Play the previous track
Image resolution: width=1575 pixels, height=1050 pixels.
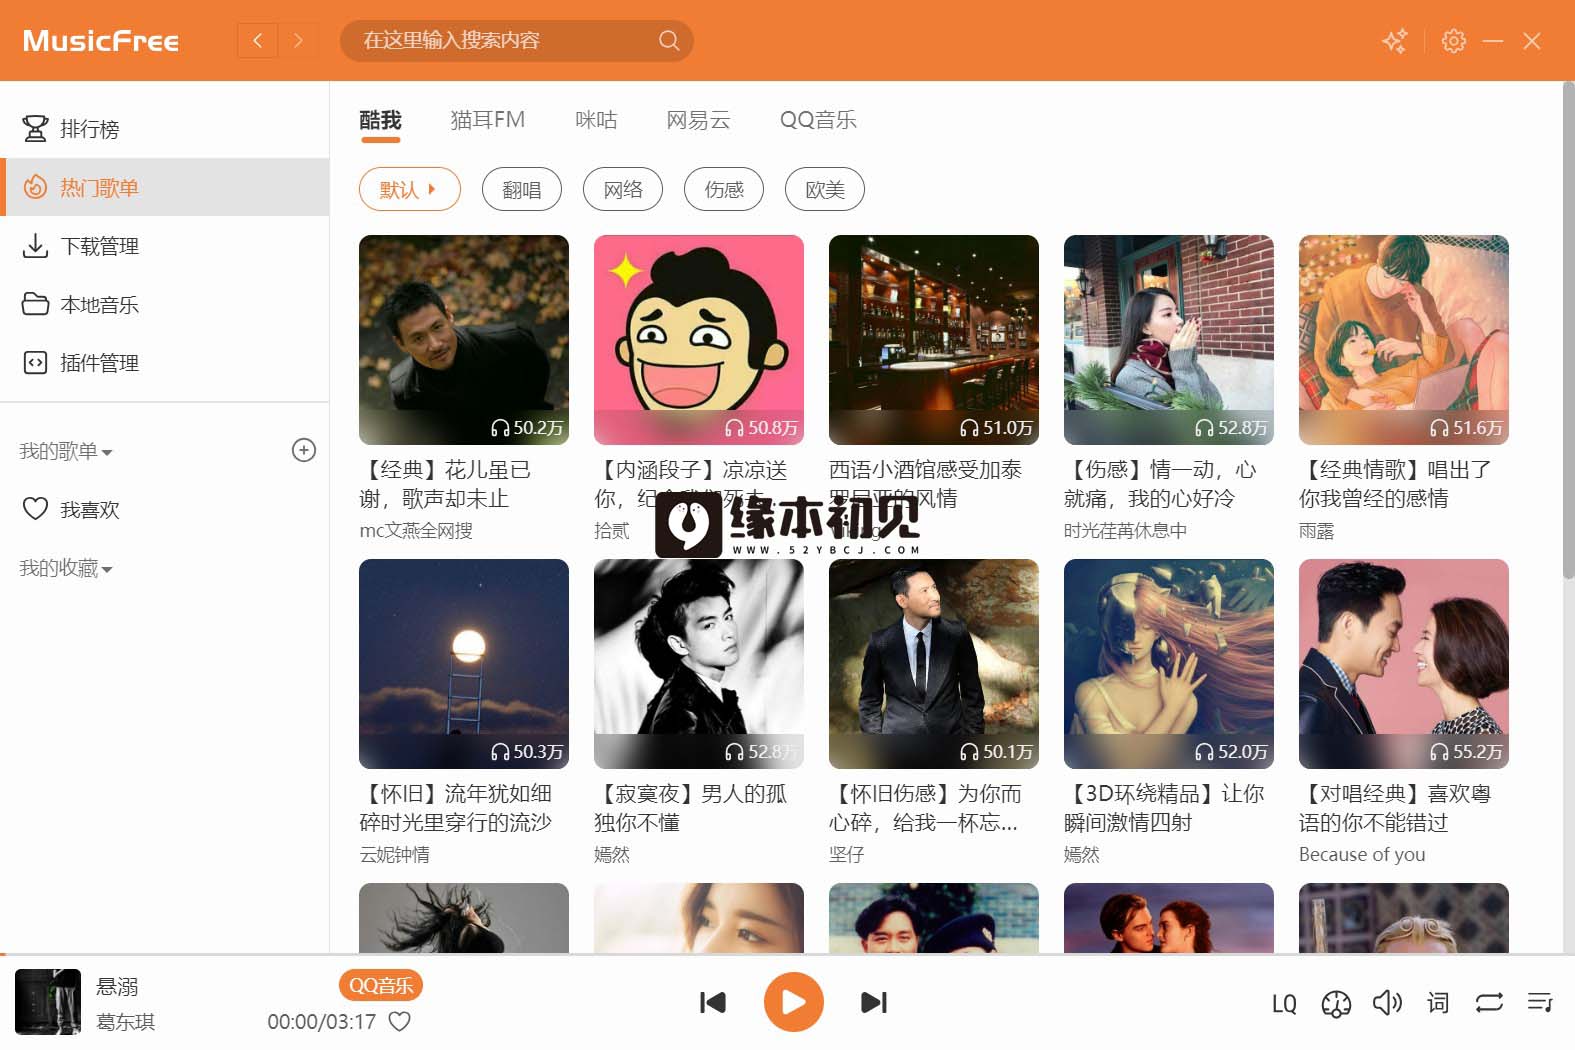tap(712, 1002)
